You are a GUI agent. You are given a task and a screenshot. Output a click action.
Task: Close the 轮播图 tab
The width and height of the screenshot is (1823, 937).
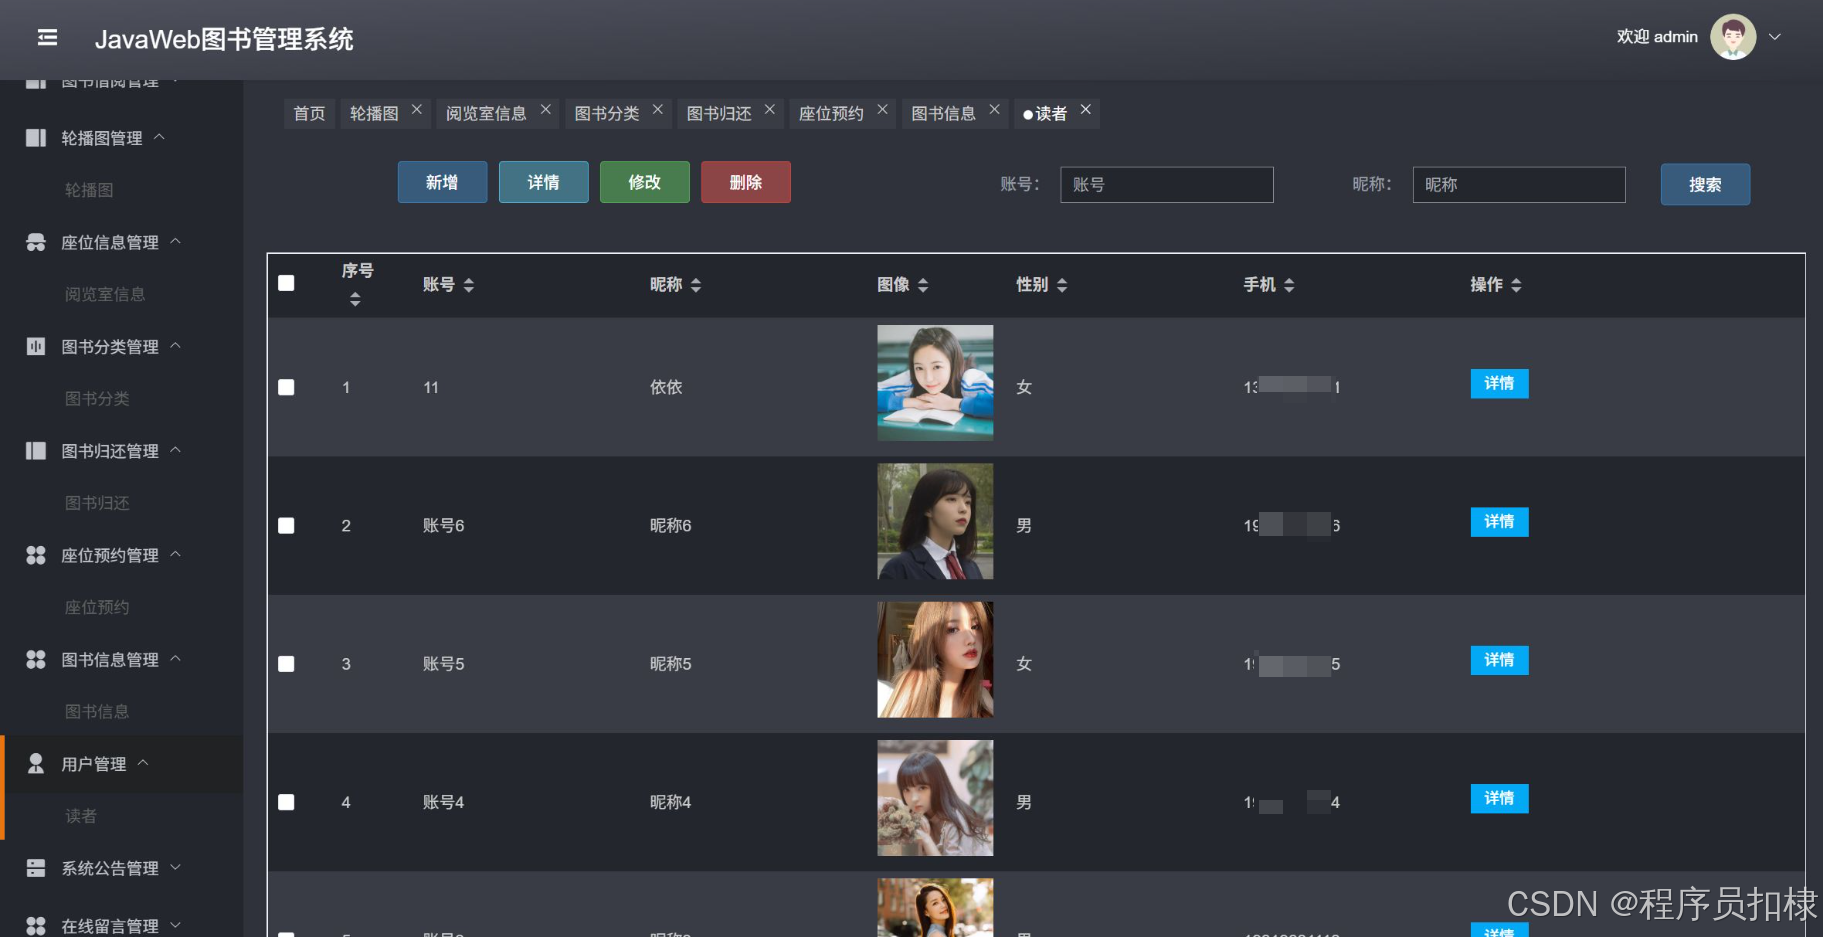pos(417,109)
